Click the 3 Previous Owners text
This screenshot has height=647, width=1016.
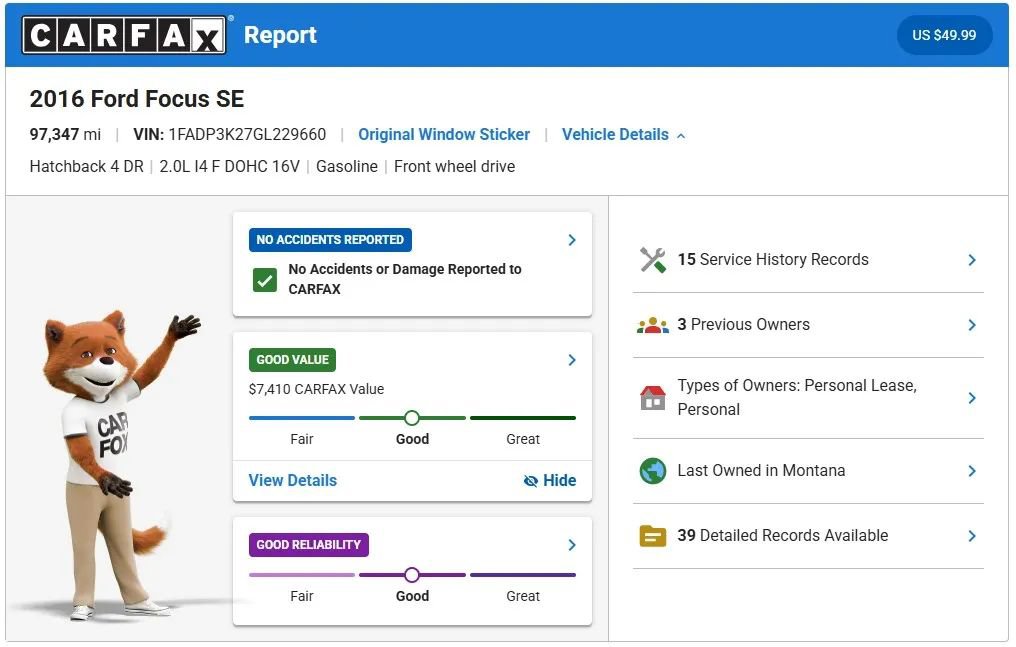(743, 324)
